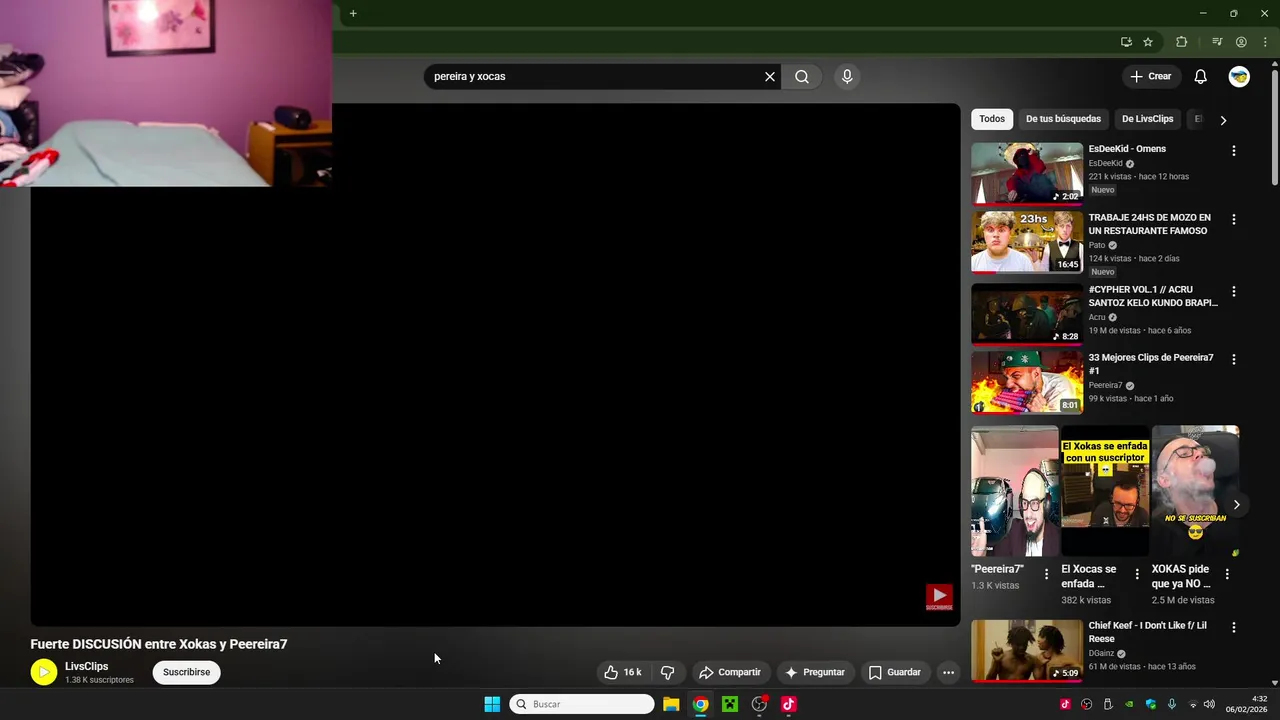Open a new browser tab
Screen dimensions: 1280x720
(353, 13)
